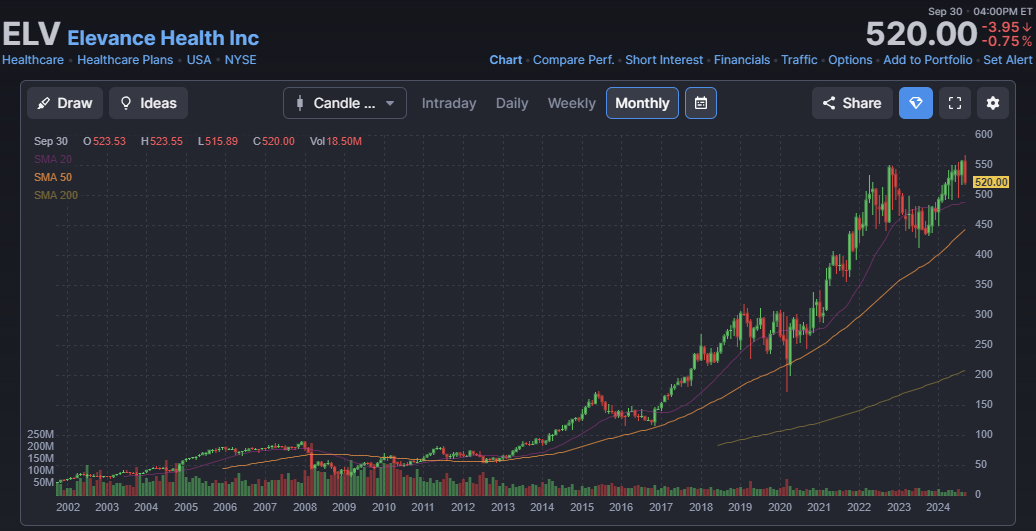Click the 600 price axis label
The height and width of the screenshot is (531, 1036).
[x=984, y=134]
